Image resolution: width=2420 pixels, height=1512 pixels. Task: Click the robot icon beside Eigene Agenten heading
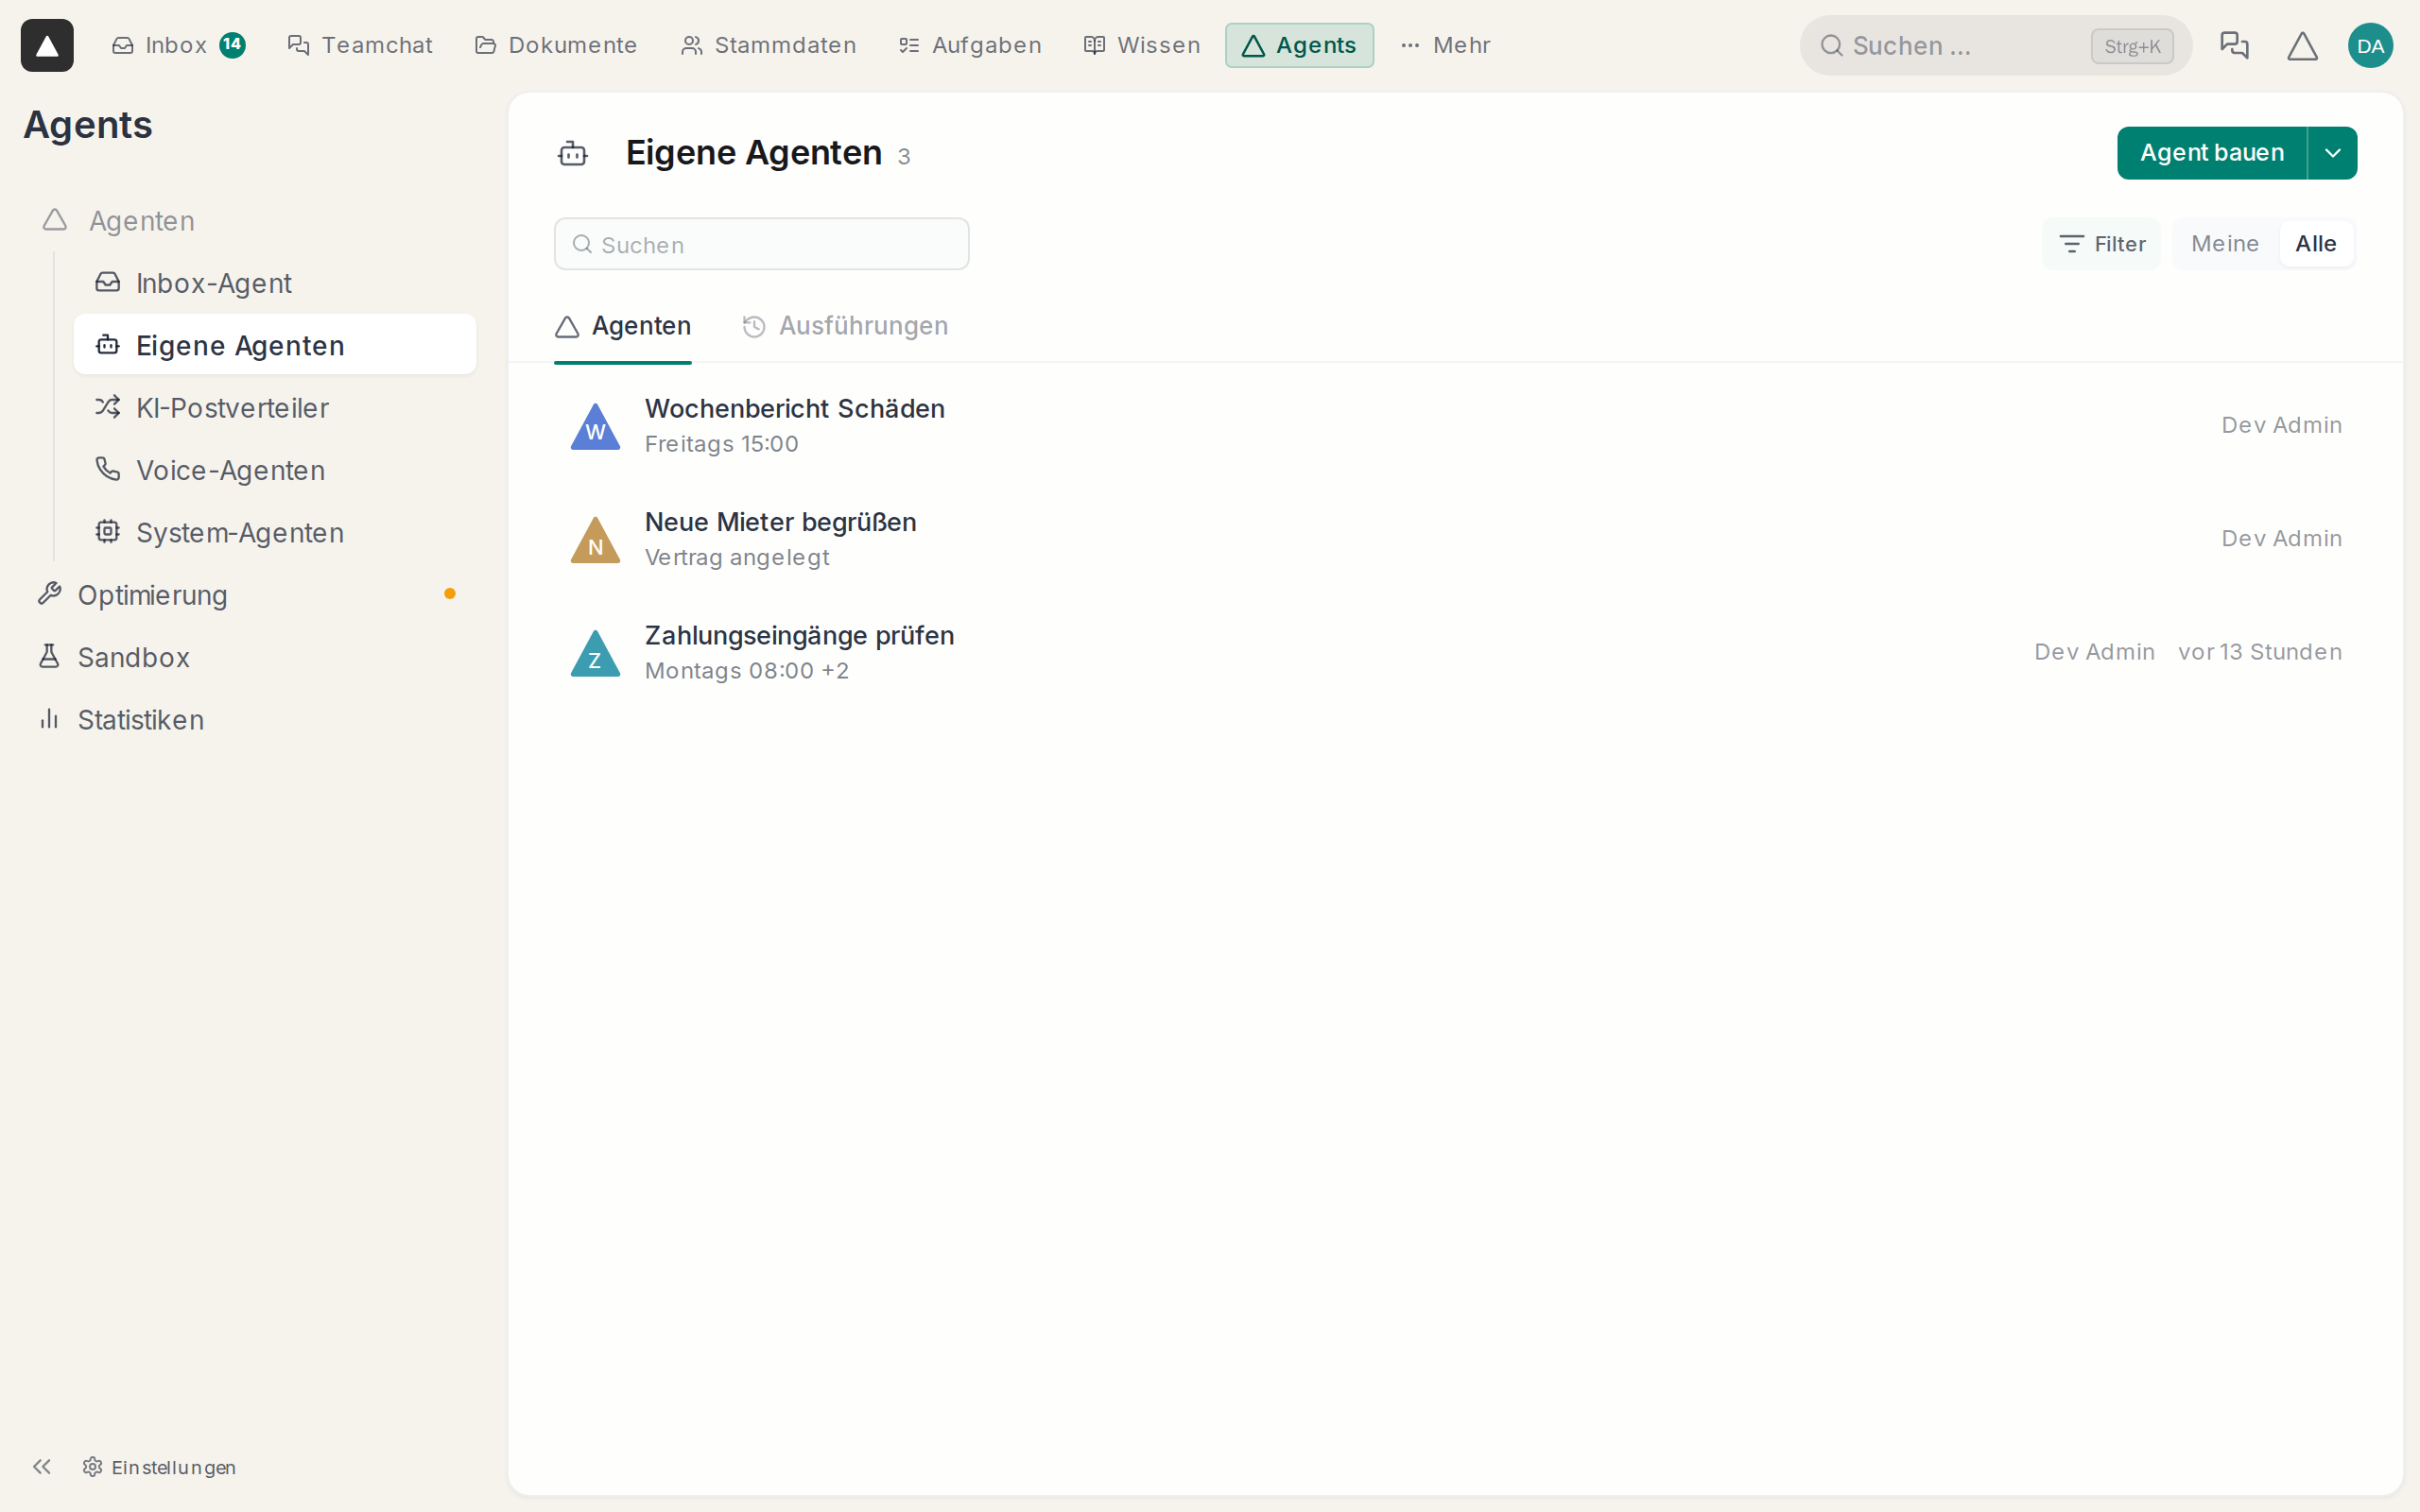click(x=573, y=154)
